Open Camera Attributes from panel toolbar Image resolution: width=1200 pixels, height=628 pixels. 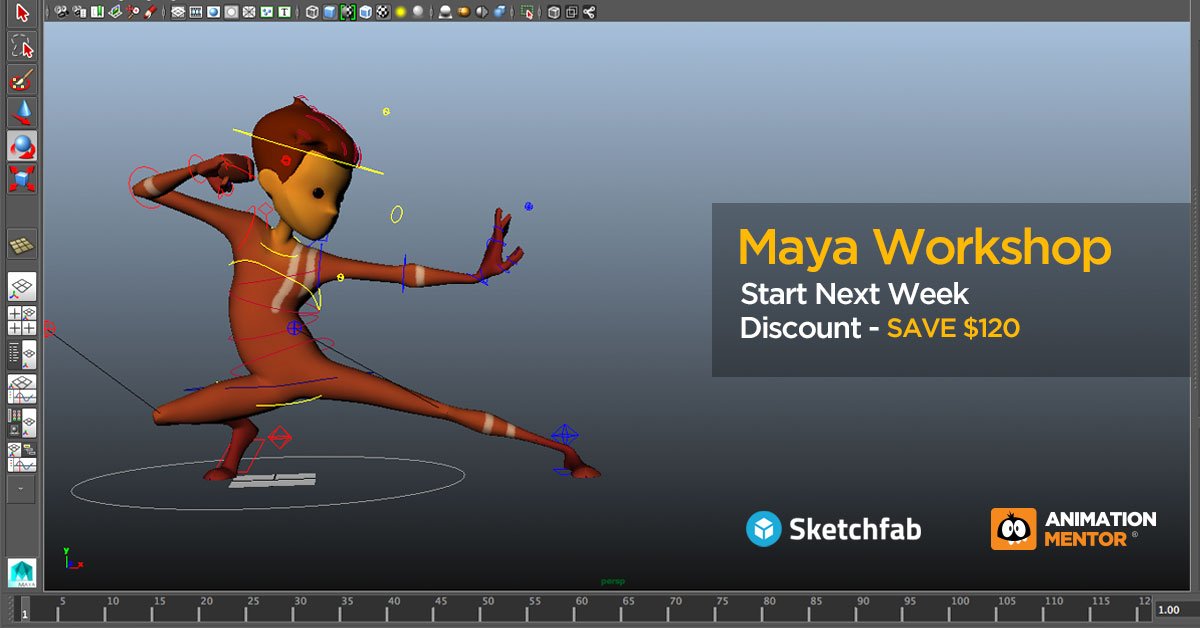click(x=79, y=12)
